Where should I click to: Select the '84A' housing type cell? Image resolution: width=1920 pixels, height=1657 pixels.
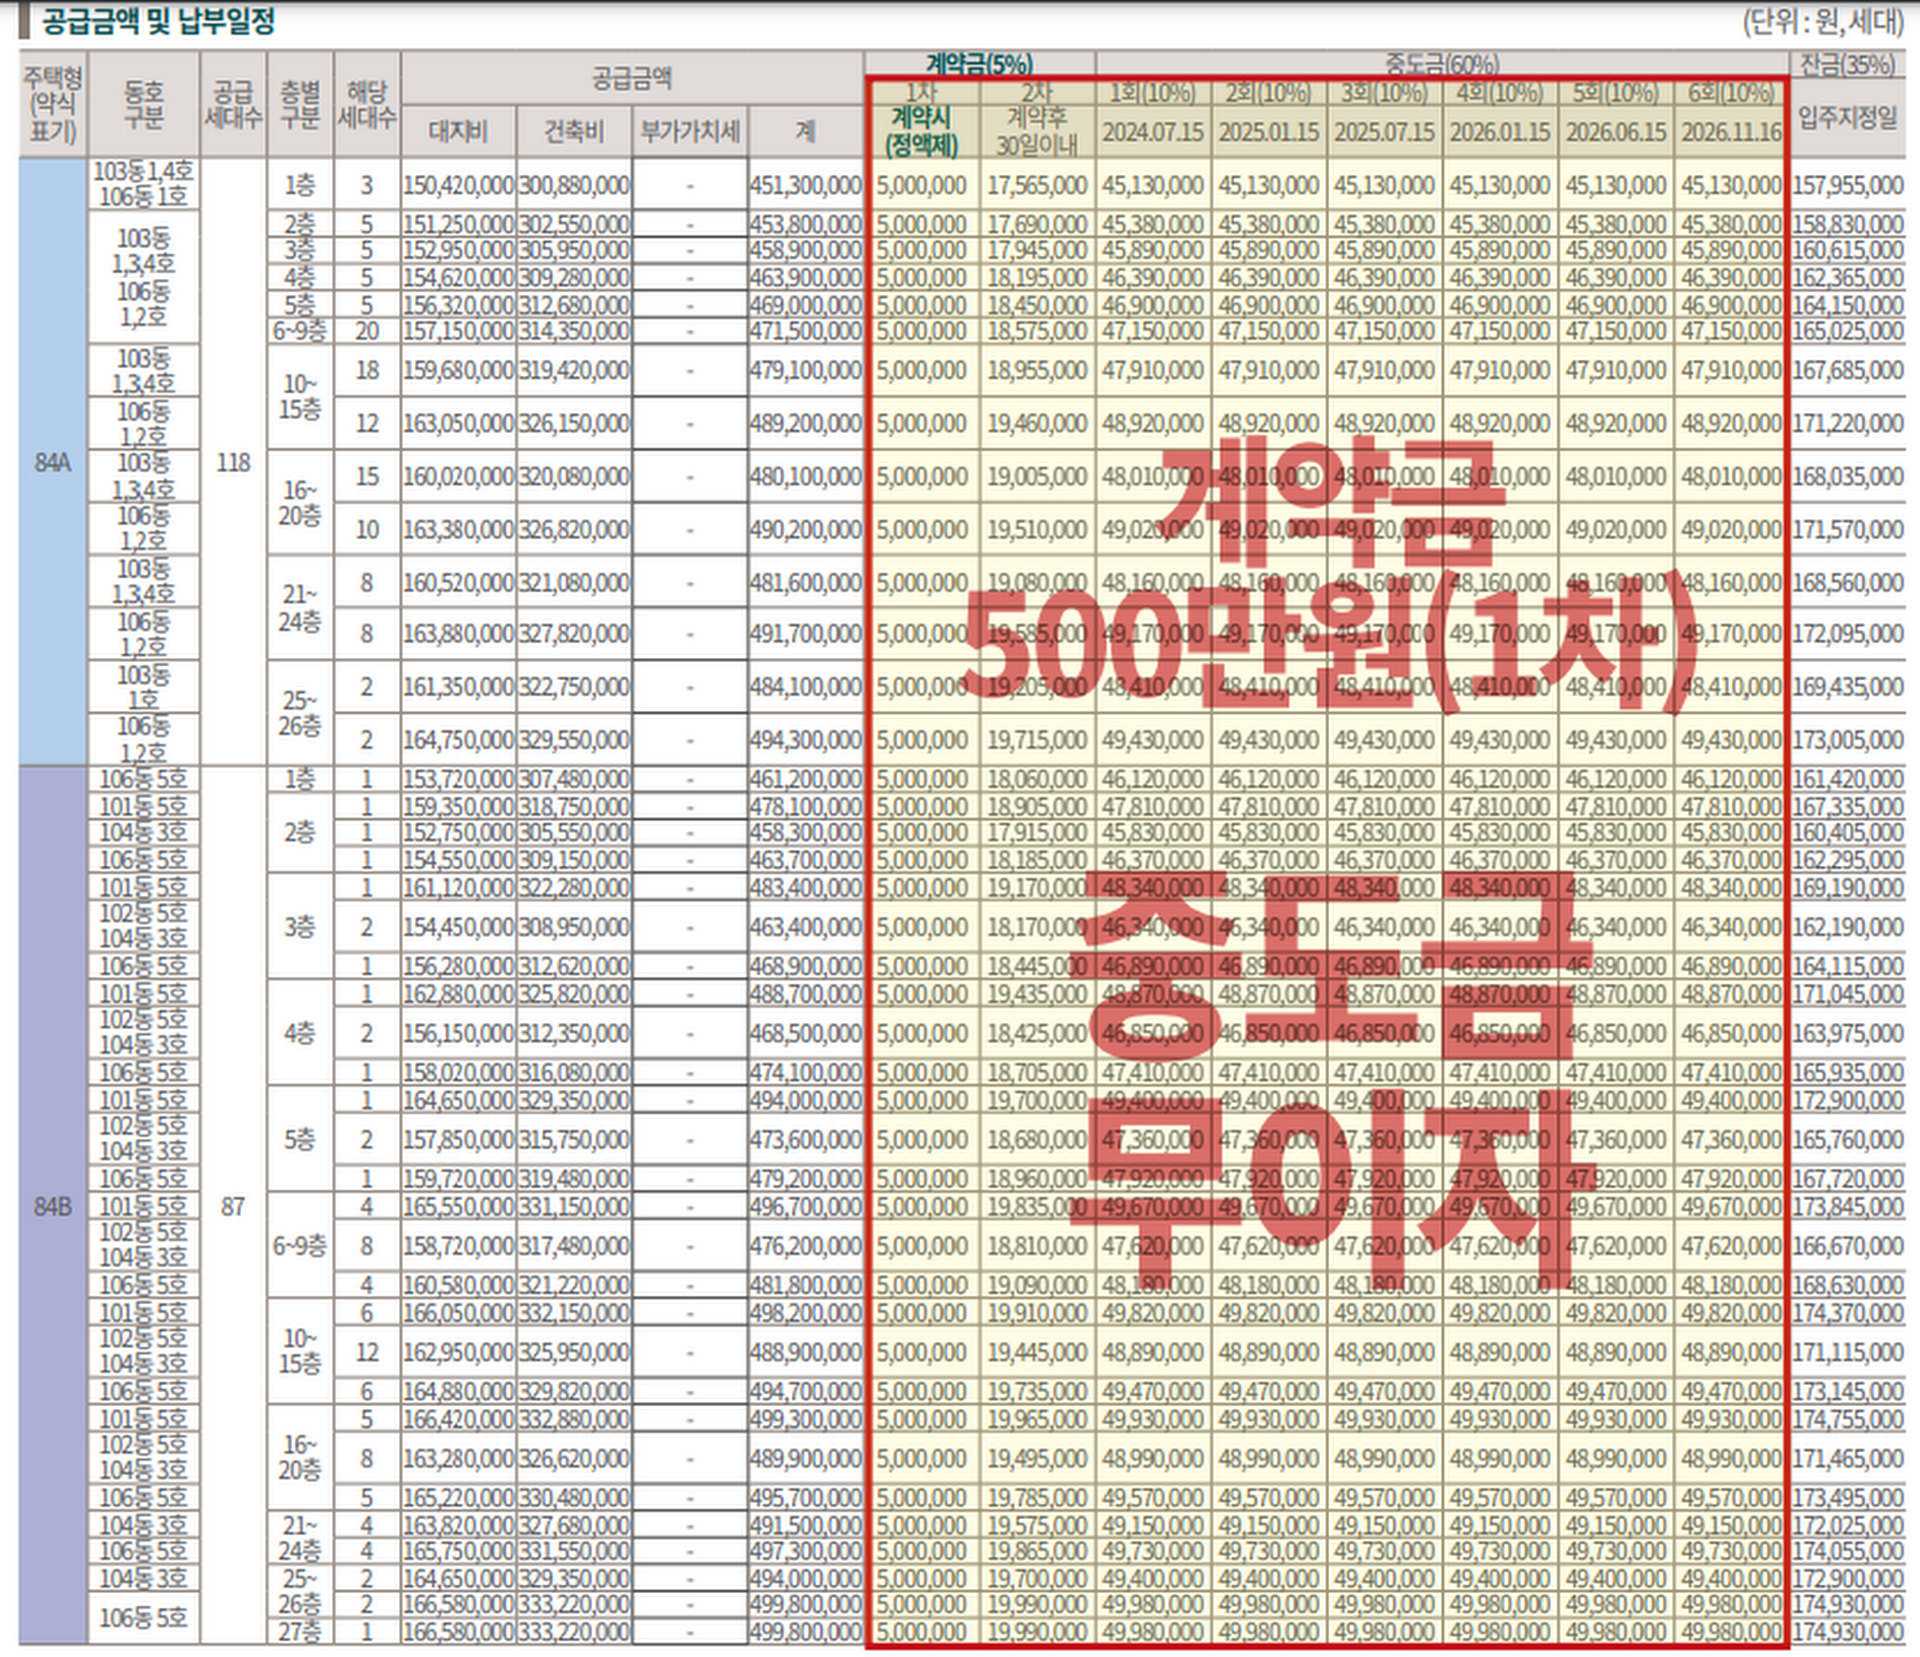53,462
